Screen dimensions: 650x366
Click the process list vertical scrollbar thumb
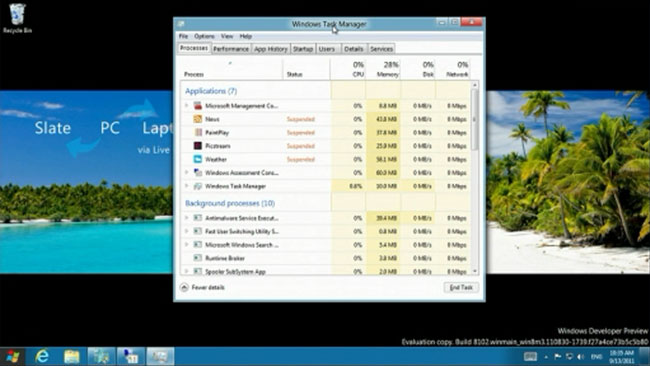[x=475, y=120]
